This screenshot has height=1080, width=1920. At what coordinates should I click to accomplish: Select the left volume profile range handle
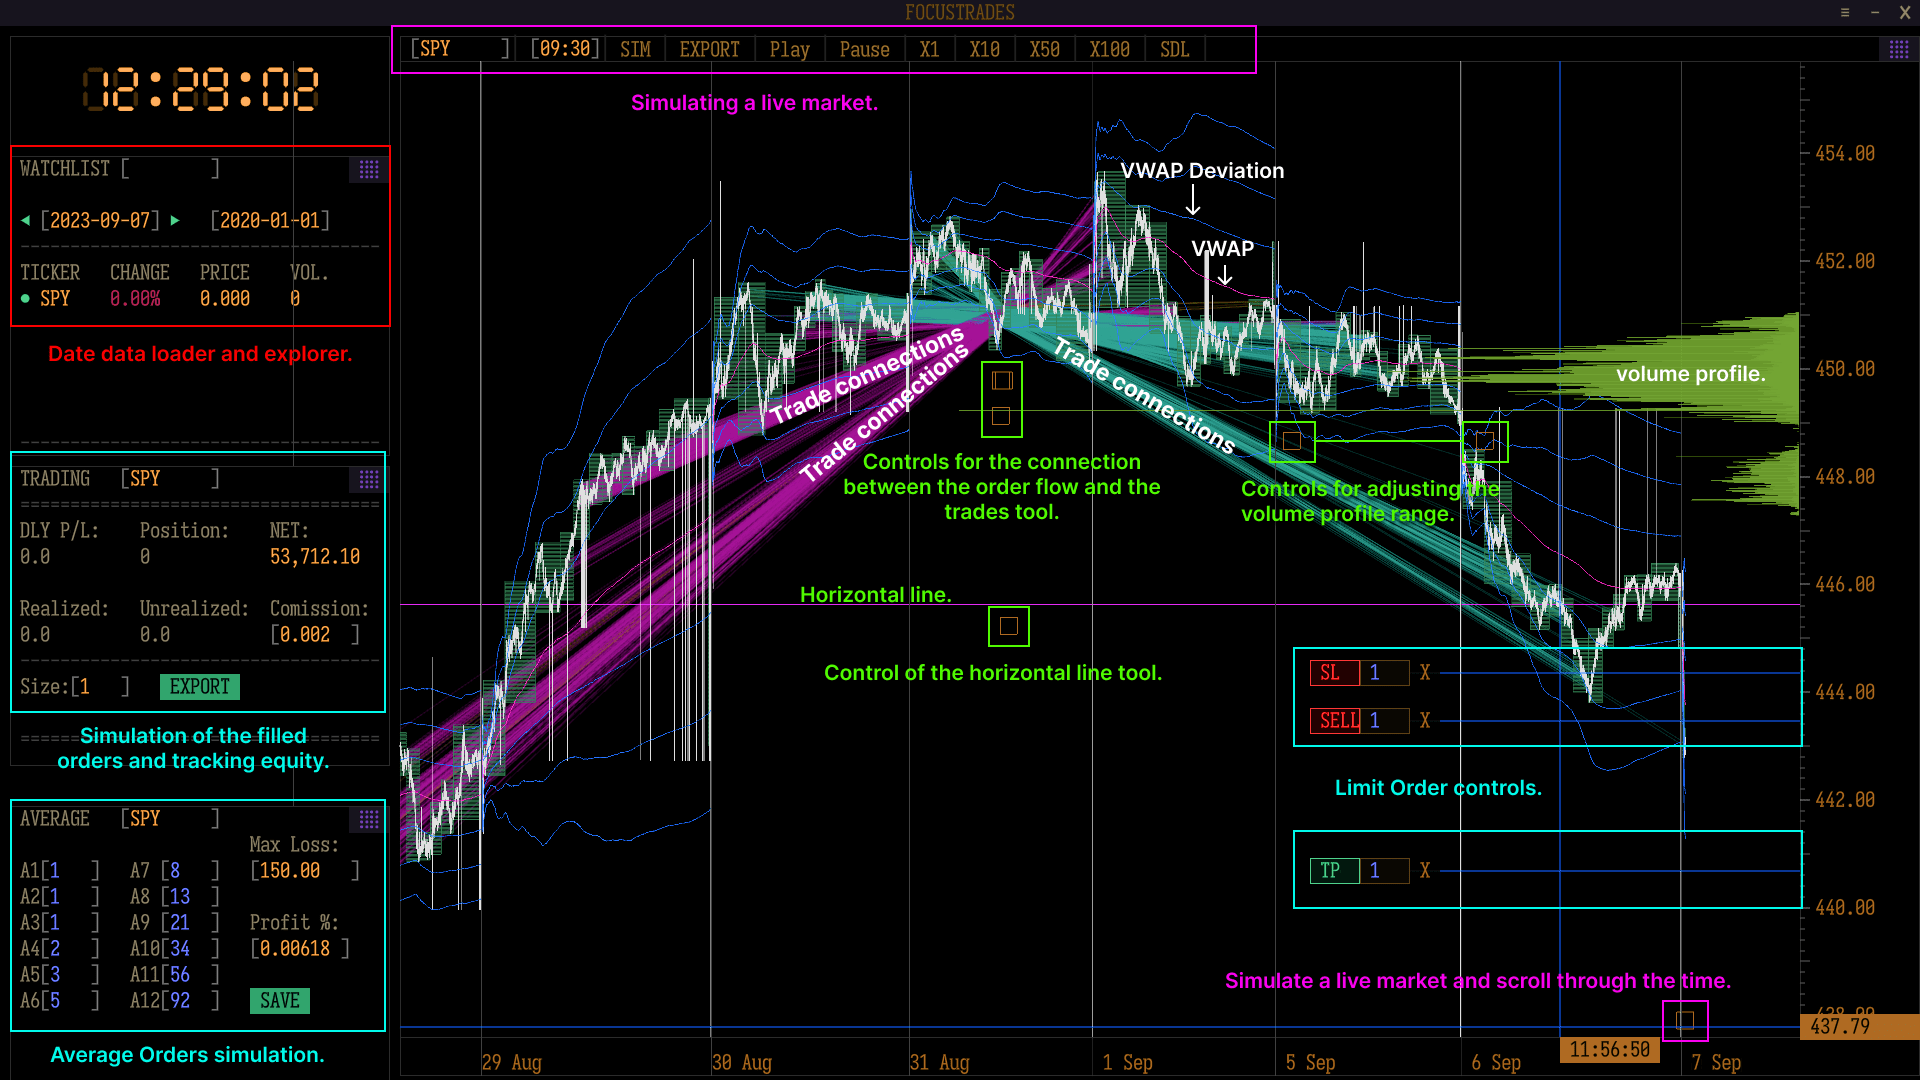point(1292,440)
